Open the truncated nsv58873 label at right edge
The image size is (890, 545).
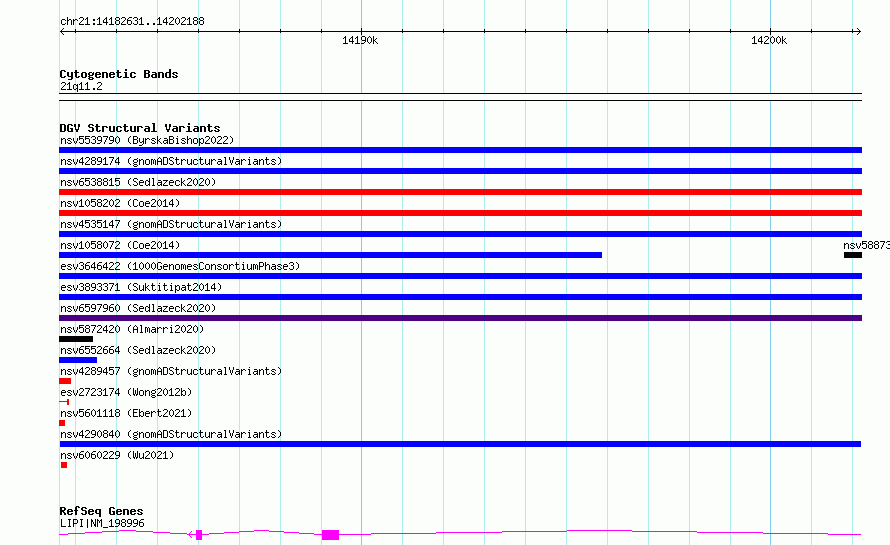tap(866, 245)
